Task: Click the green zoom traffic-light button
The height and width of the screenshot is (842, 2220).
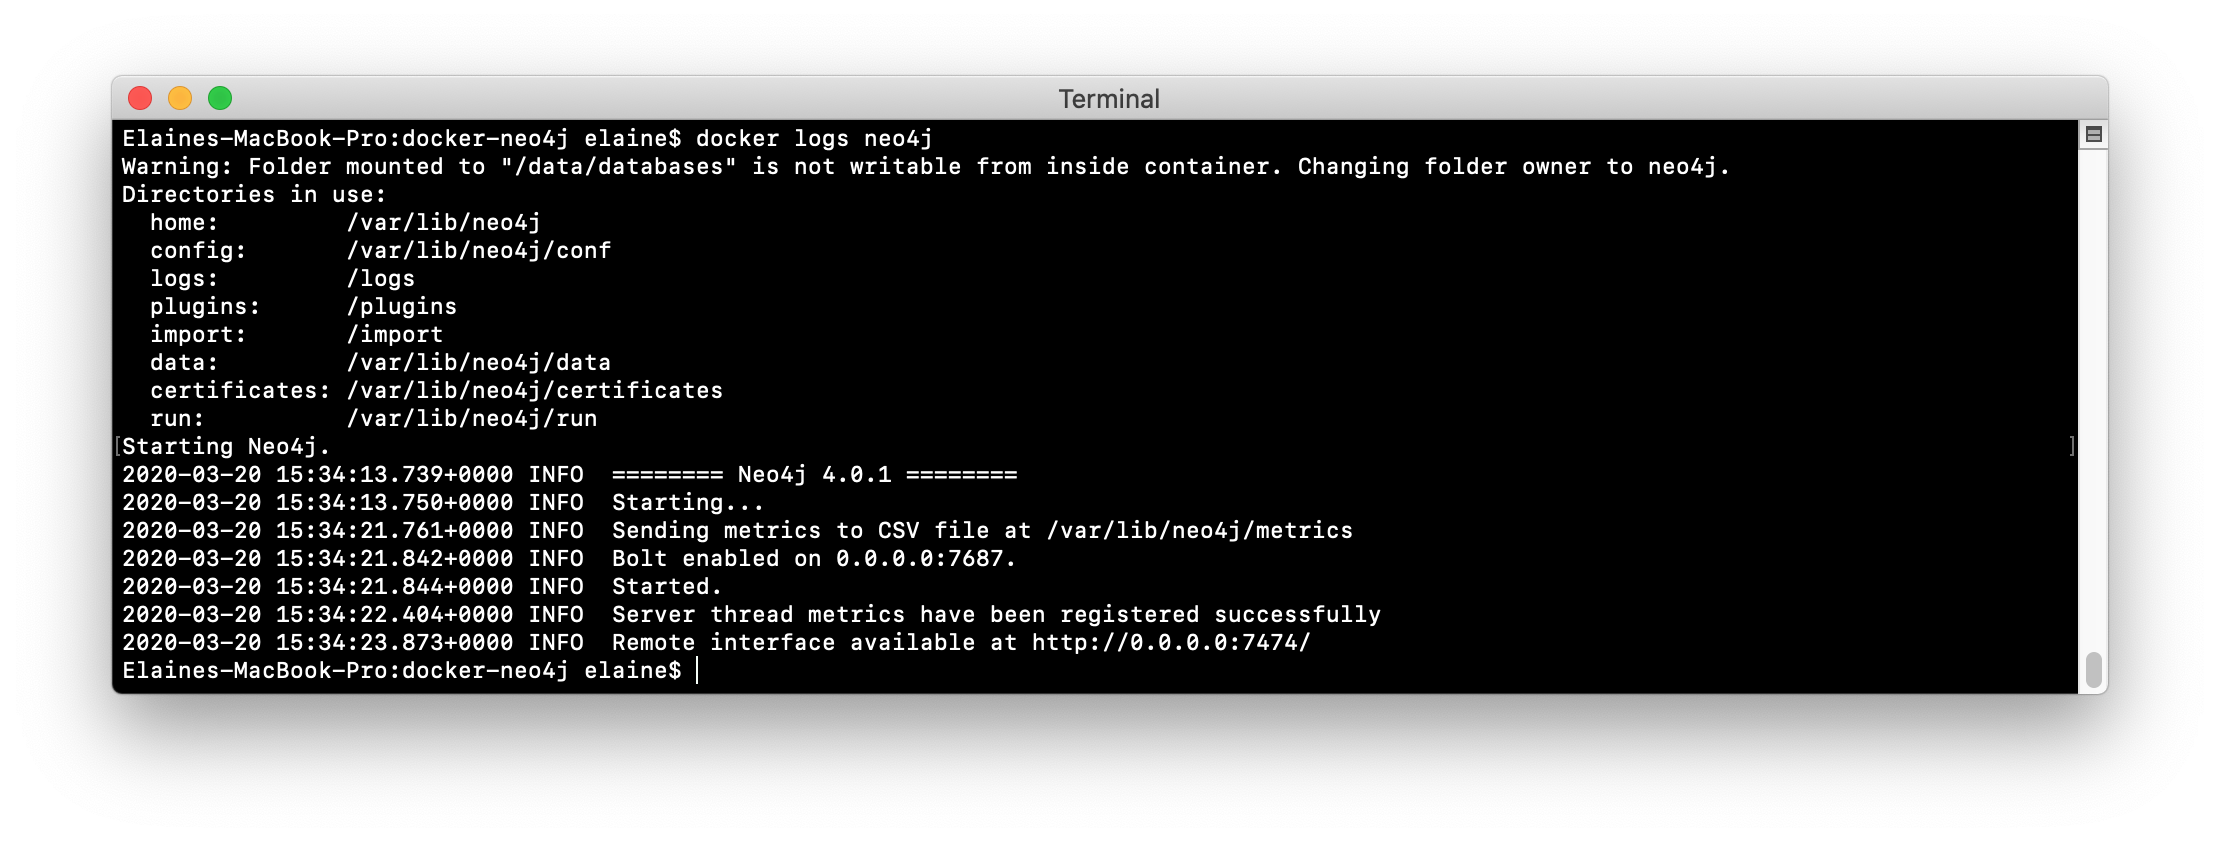Action: (x=221, y=98)
